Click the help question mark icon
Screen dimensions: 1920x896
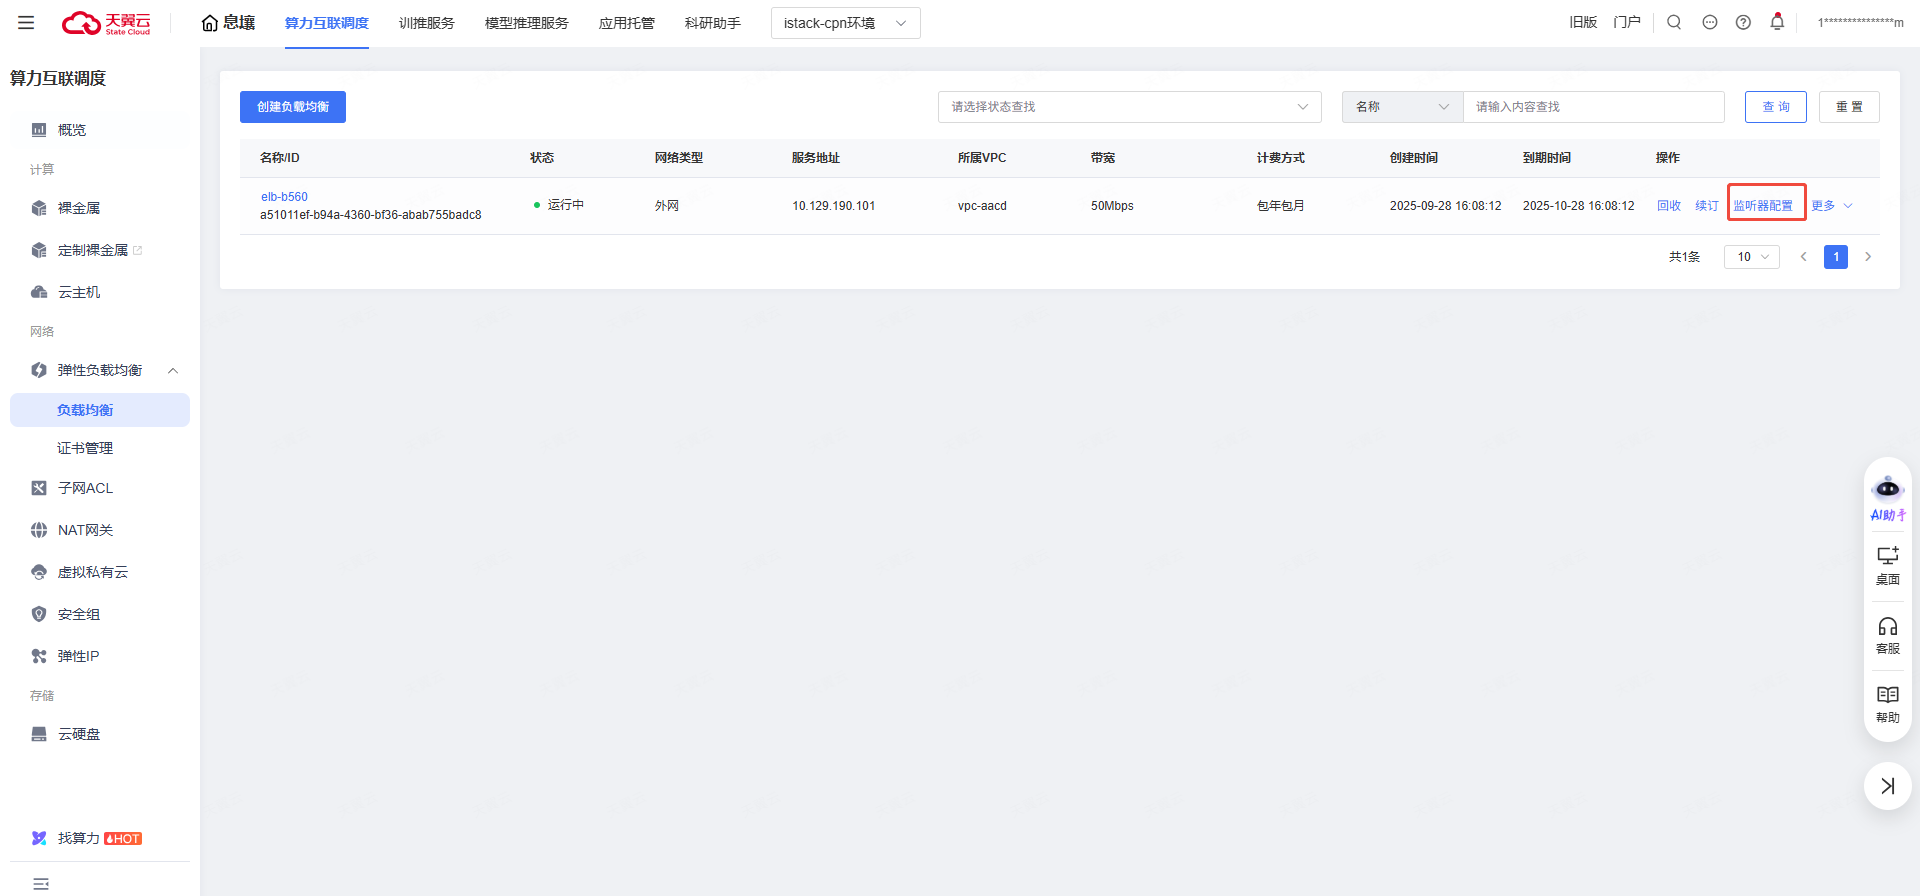[1743, 22]
